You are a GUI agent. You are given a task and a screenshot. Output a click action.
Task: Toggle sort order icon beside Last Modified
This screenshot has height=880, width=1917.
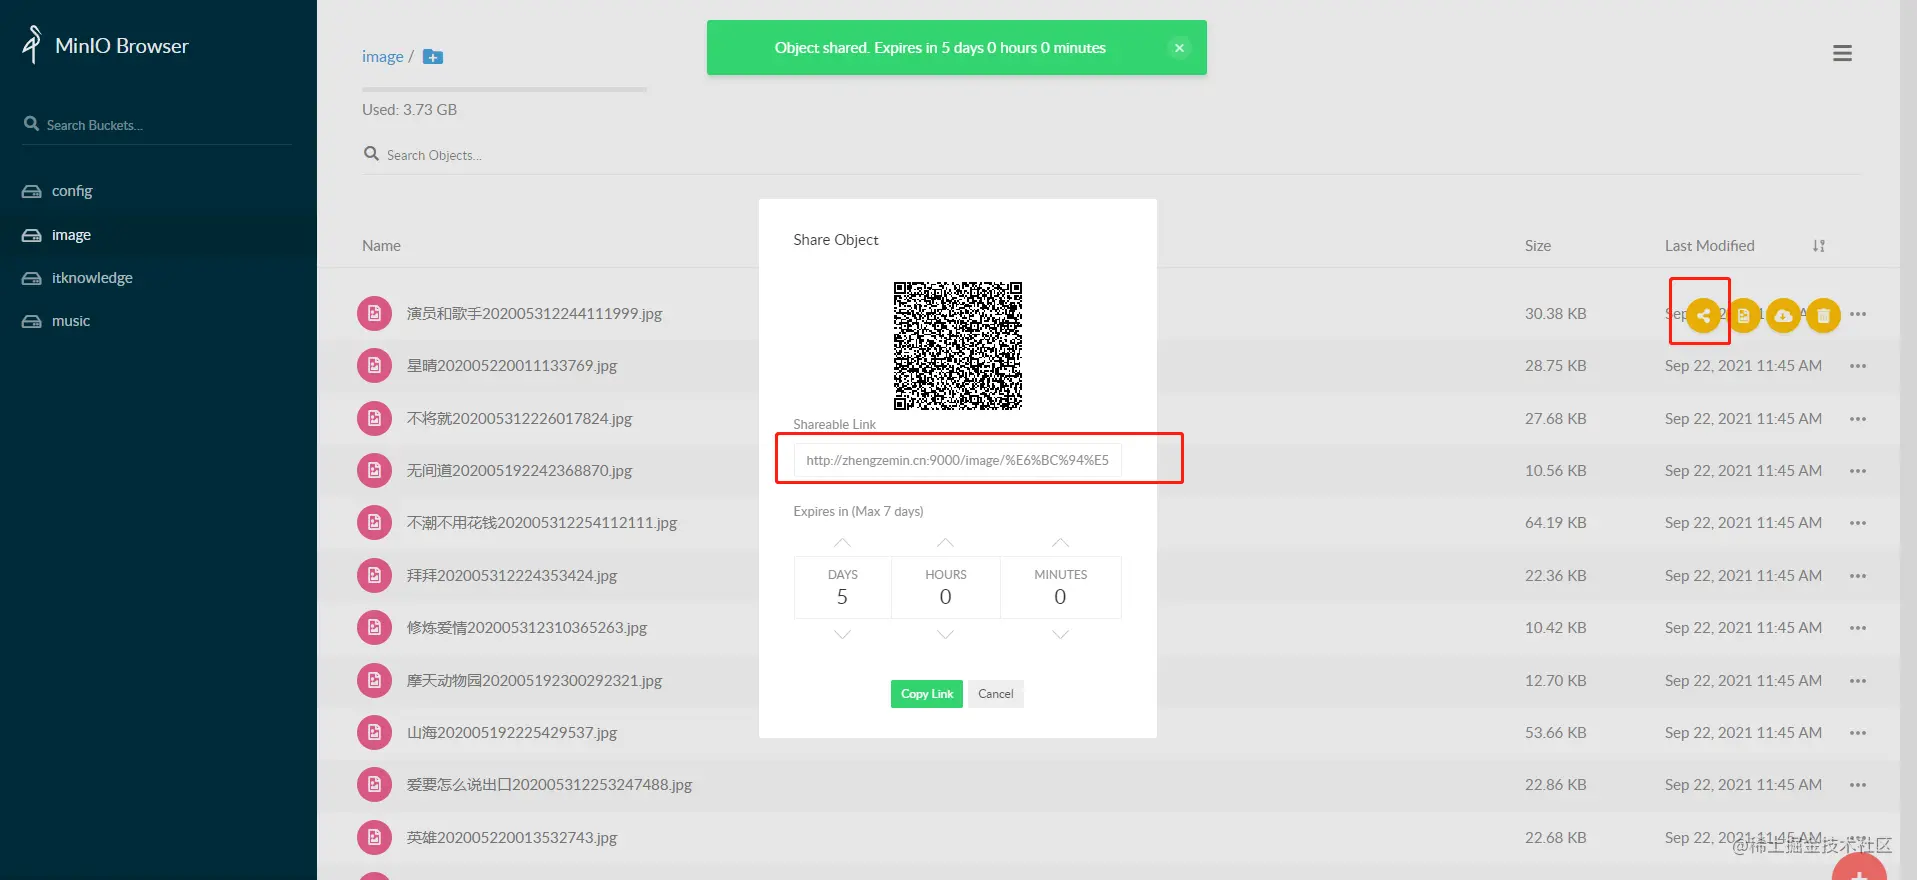pos(1819,246)
